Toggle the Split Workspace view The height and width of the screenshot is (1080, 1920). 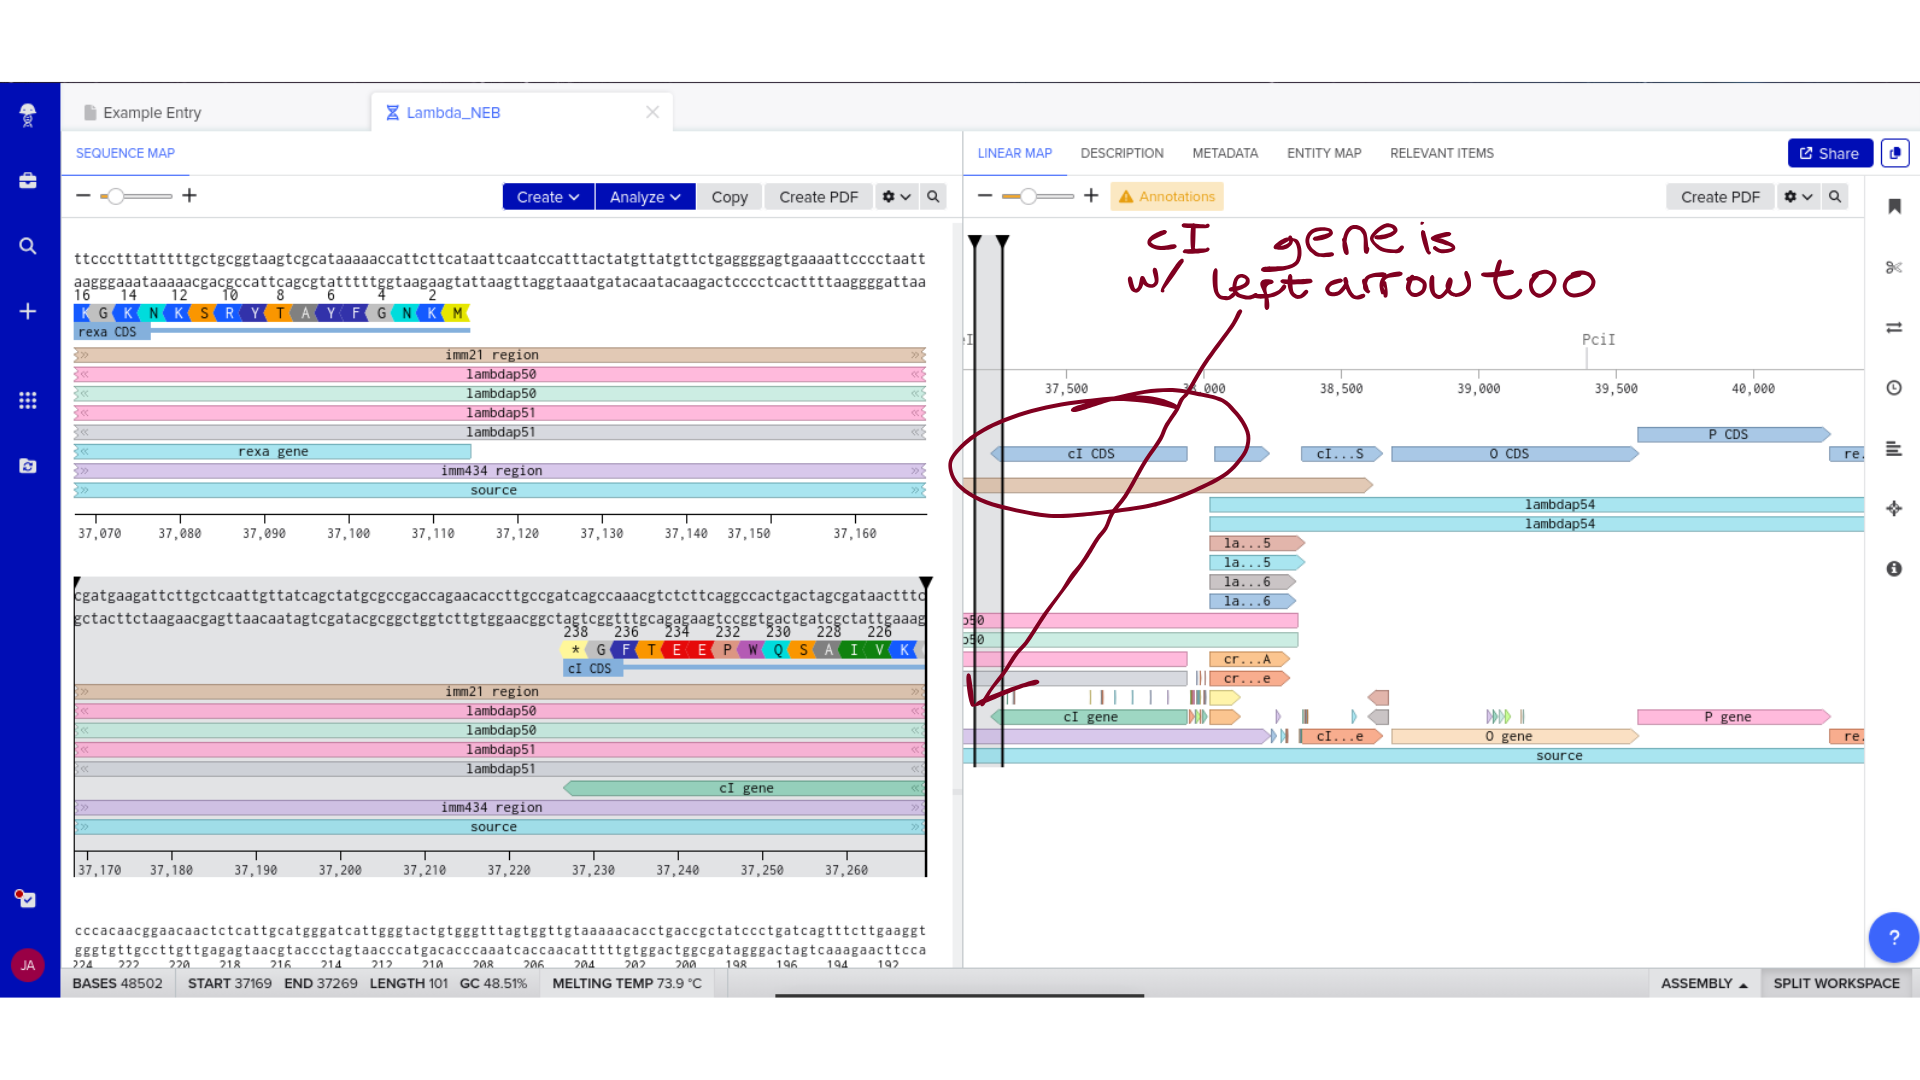tap(1835, 983)
